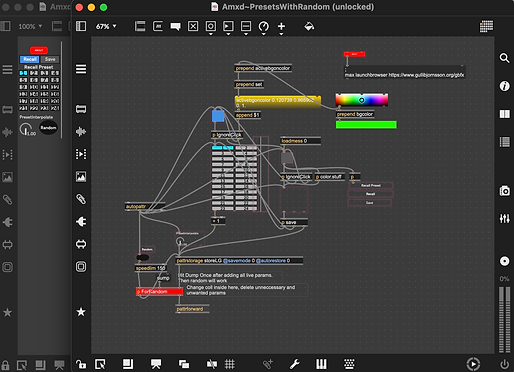Click the green panel below prepend bgcolor
Screen dimensions: 514x372
(x=366, y=124)
